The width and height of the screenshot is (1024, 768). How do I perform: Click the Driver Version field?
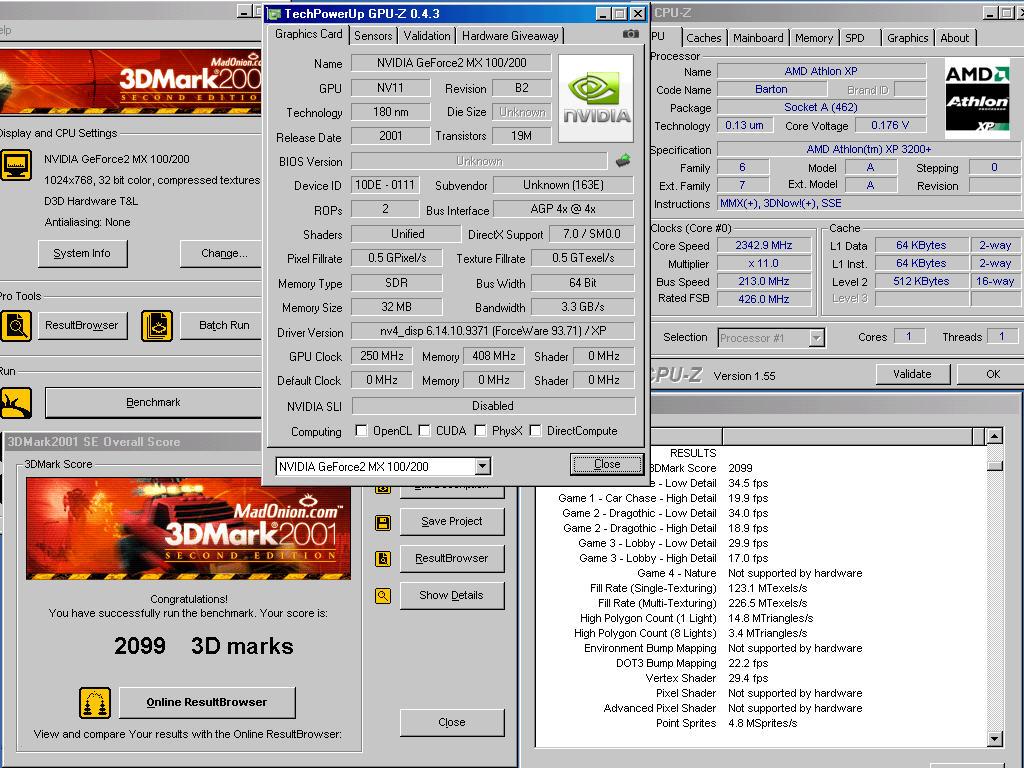tap(493, 331)
